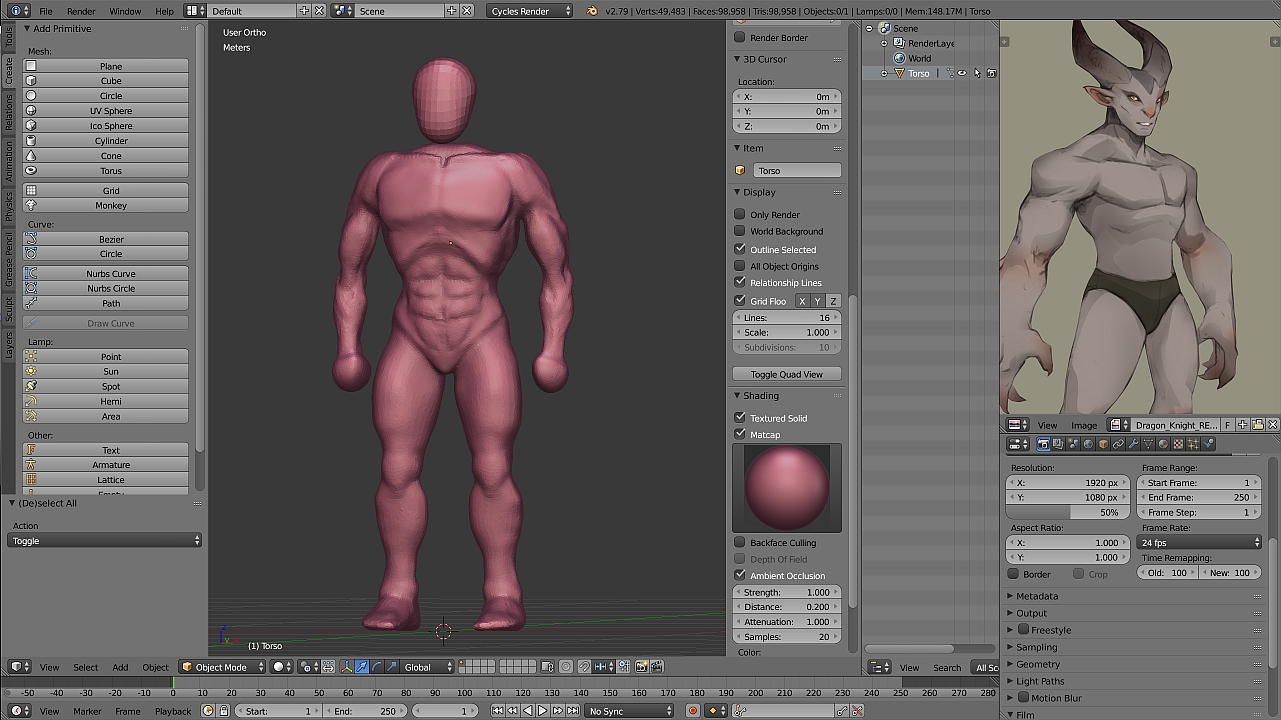Open the Cycles Render engine dropdown
This screenshot has height=720, width=1281.
point(531,11)
